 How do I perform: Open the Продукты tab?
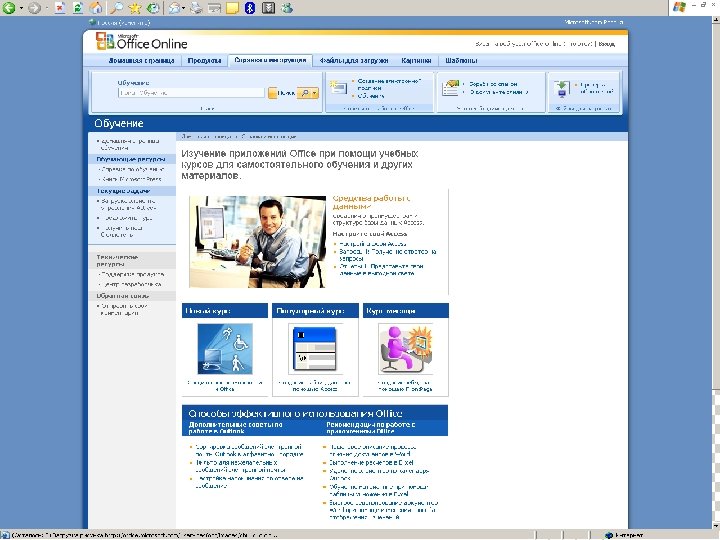204,60
